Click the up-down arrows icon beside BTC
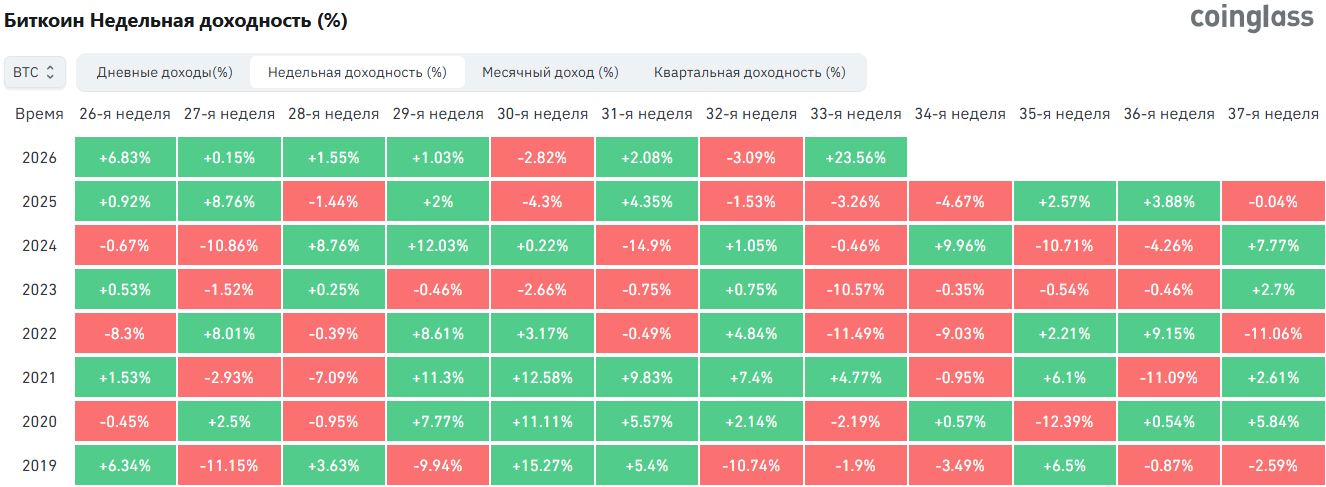This screenshot has width=1326, height=487. [50, 72]
